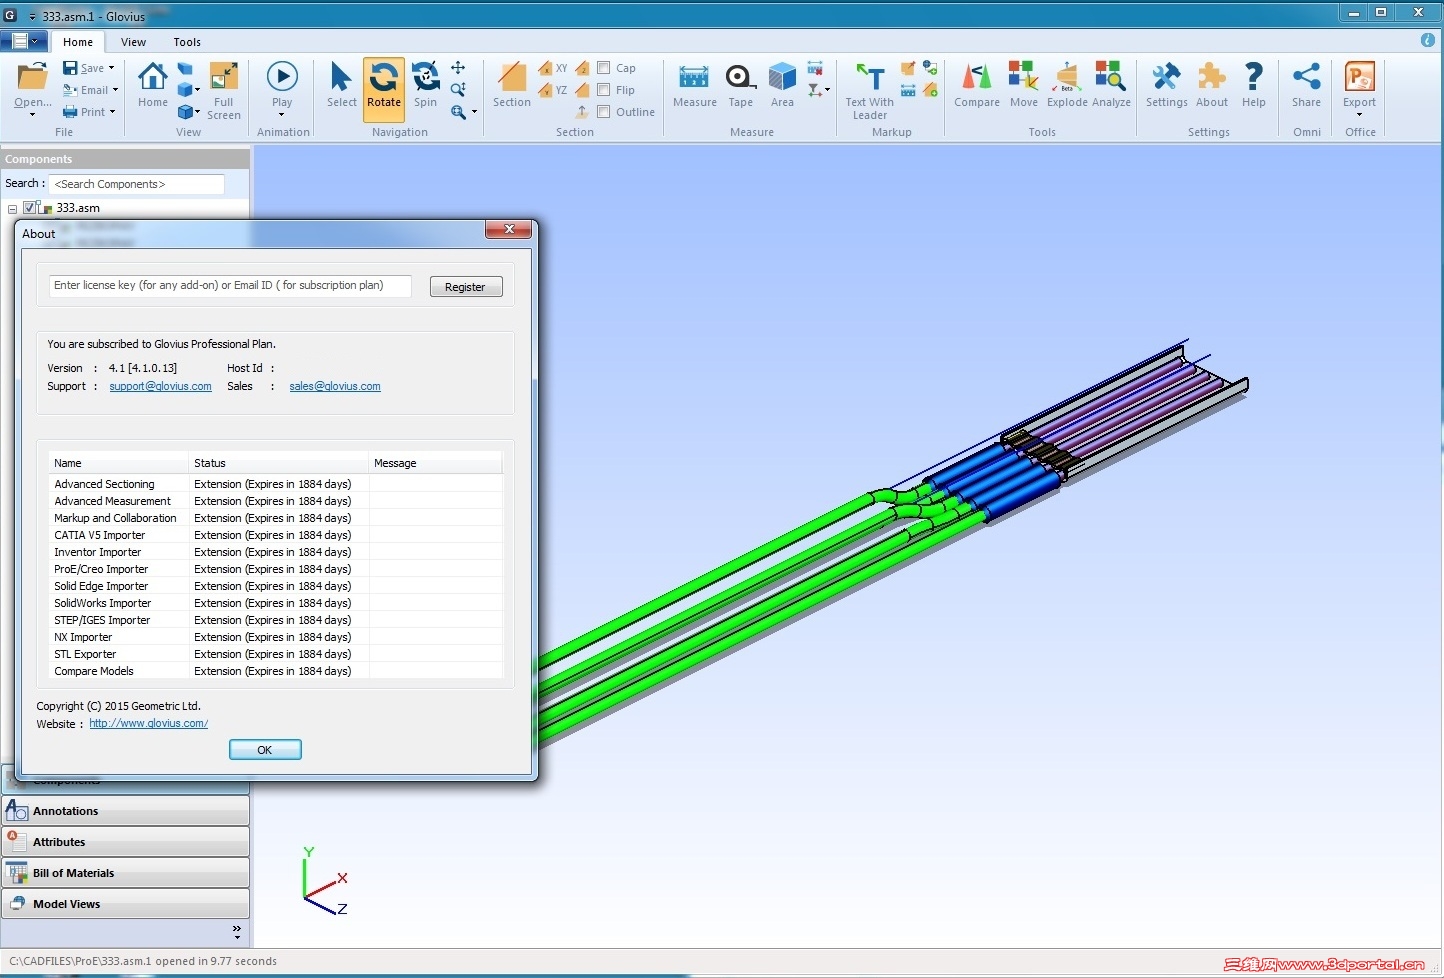Image resolution: width=1444 pixels, height=978 pixels.
Task: Select the XY section plane
Action: pyautogui.click(x=553, y=68)
